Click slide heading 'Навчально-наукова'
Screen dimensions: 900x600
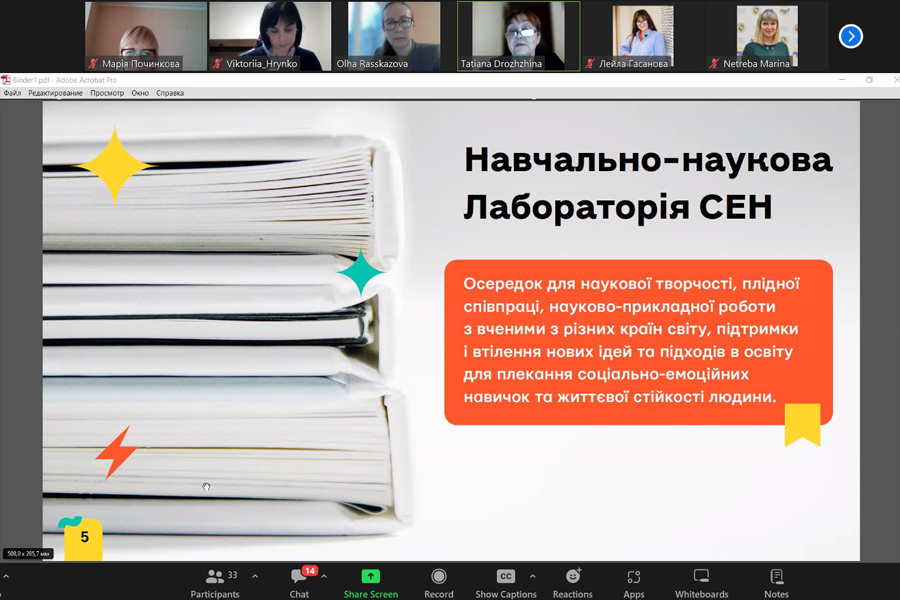648,160
